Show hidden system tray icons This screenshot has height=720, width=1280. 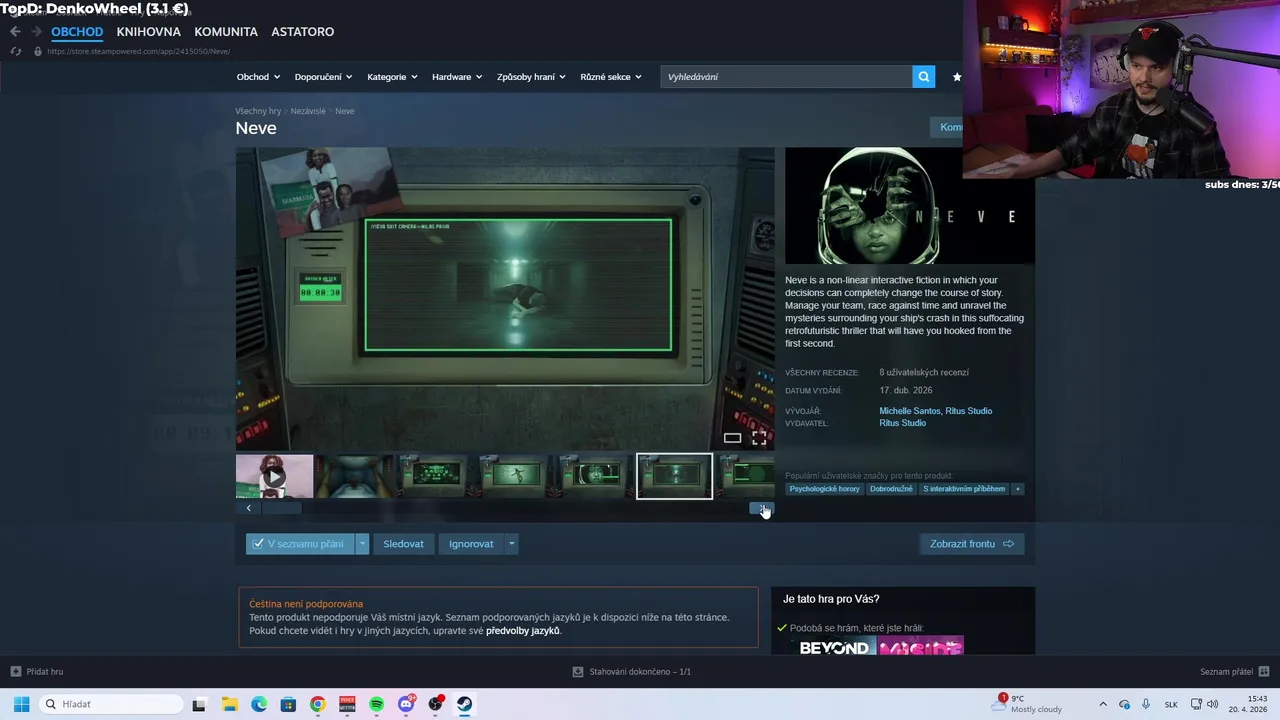[x=1103, y=704]
